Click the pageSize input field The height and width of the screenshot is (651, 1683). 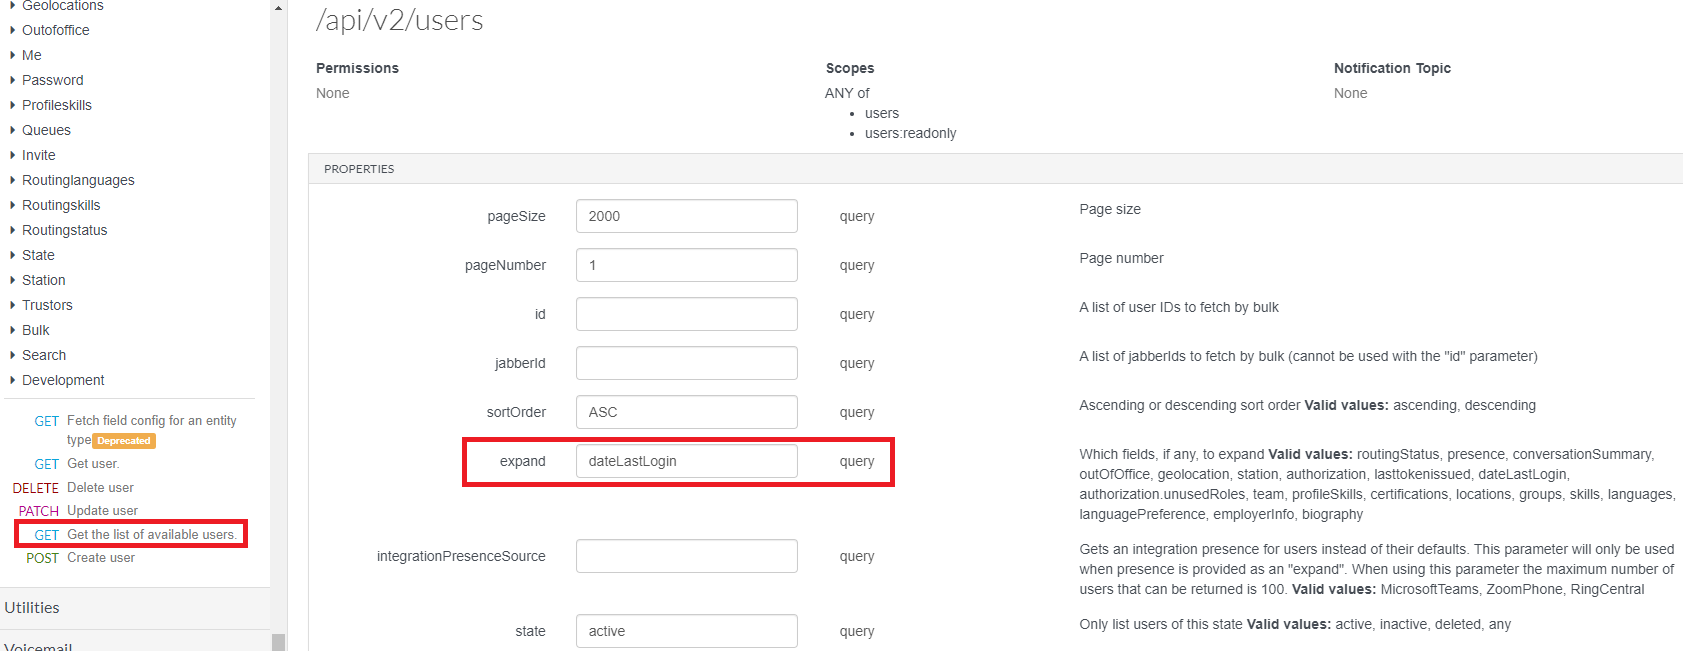[686, 216]
